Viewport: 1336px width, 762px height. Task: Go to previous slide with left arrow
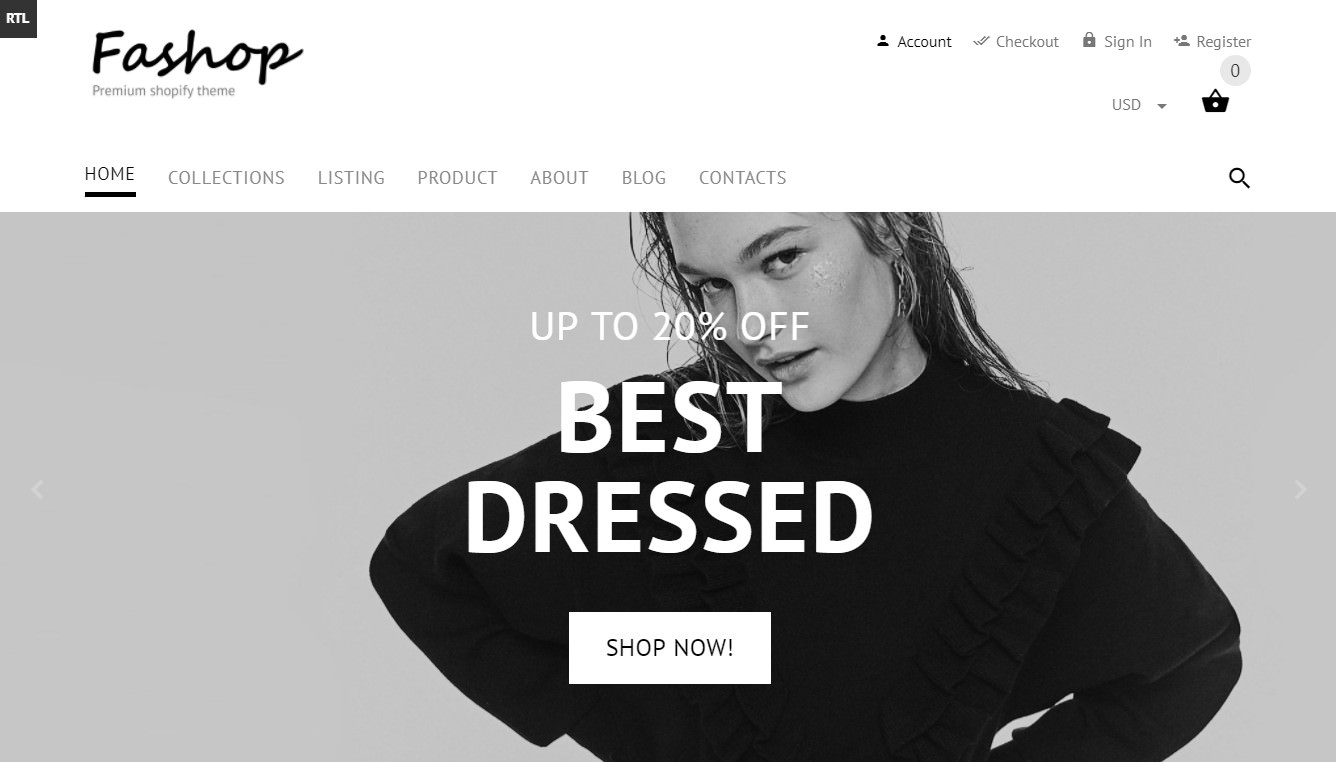38,489
